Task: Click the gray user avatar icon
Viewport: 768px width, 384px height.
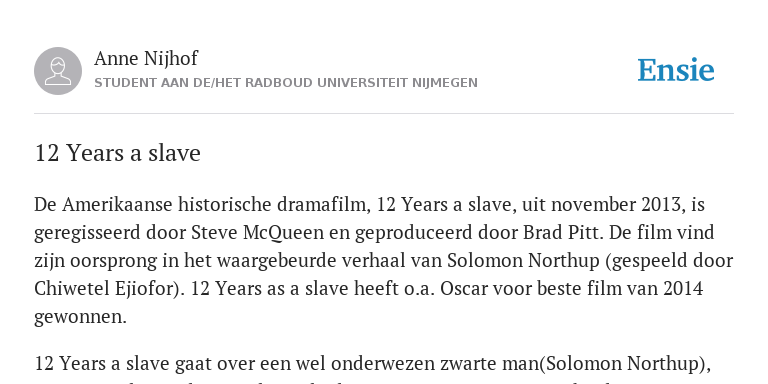Action: click(x=58, y=71)
